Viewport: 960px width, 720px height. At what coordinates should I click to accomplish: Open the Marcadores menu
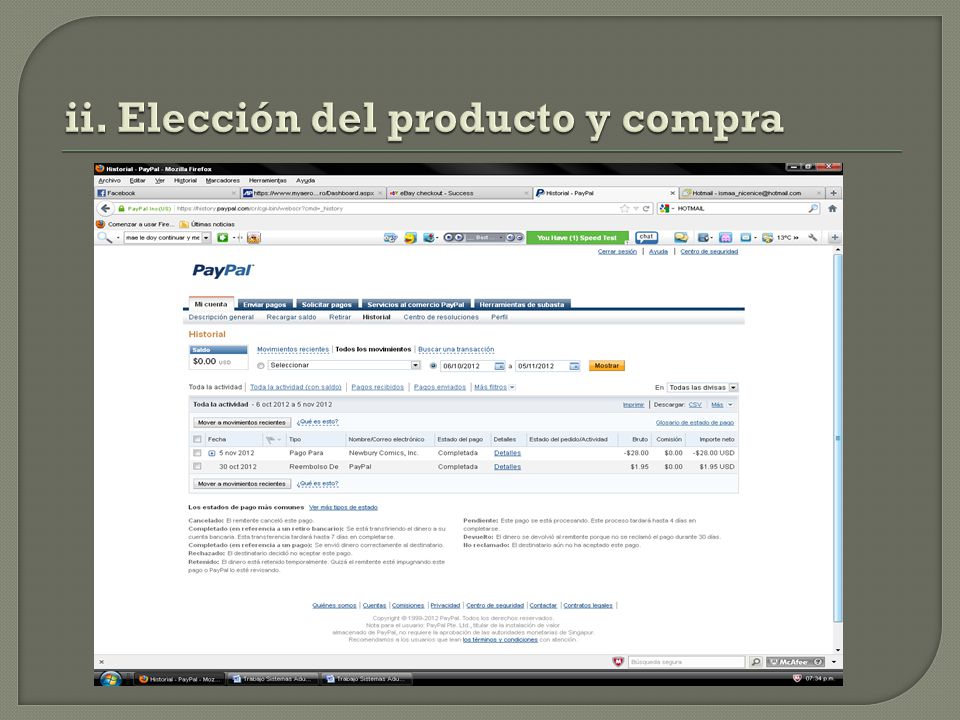(223, 181)
